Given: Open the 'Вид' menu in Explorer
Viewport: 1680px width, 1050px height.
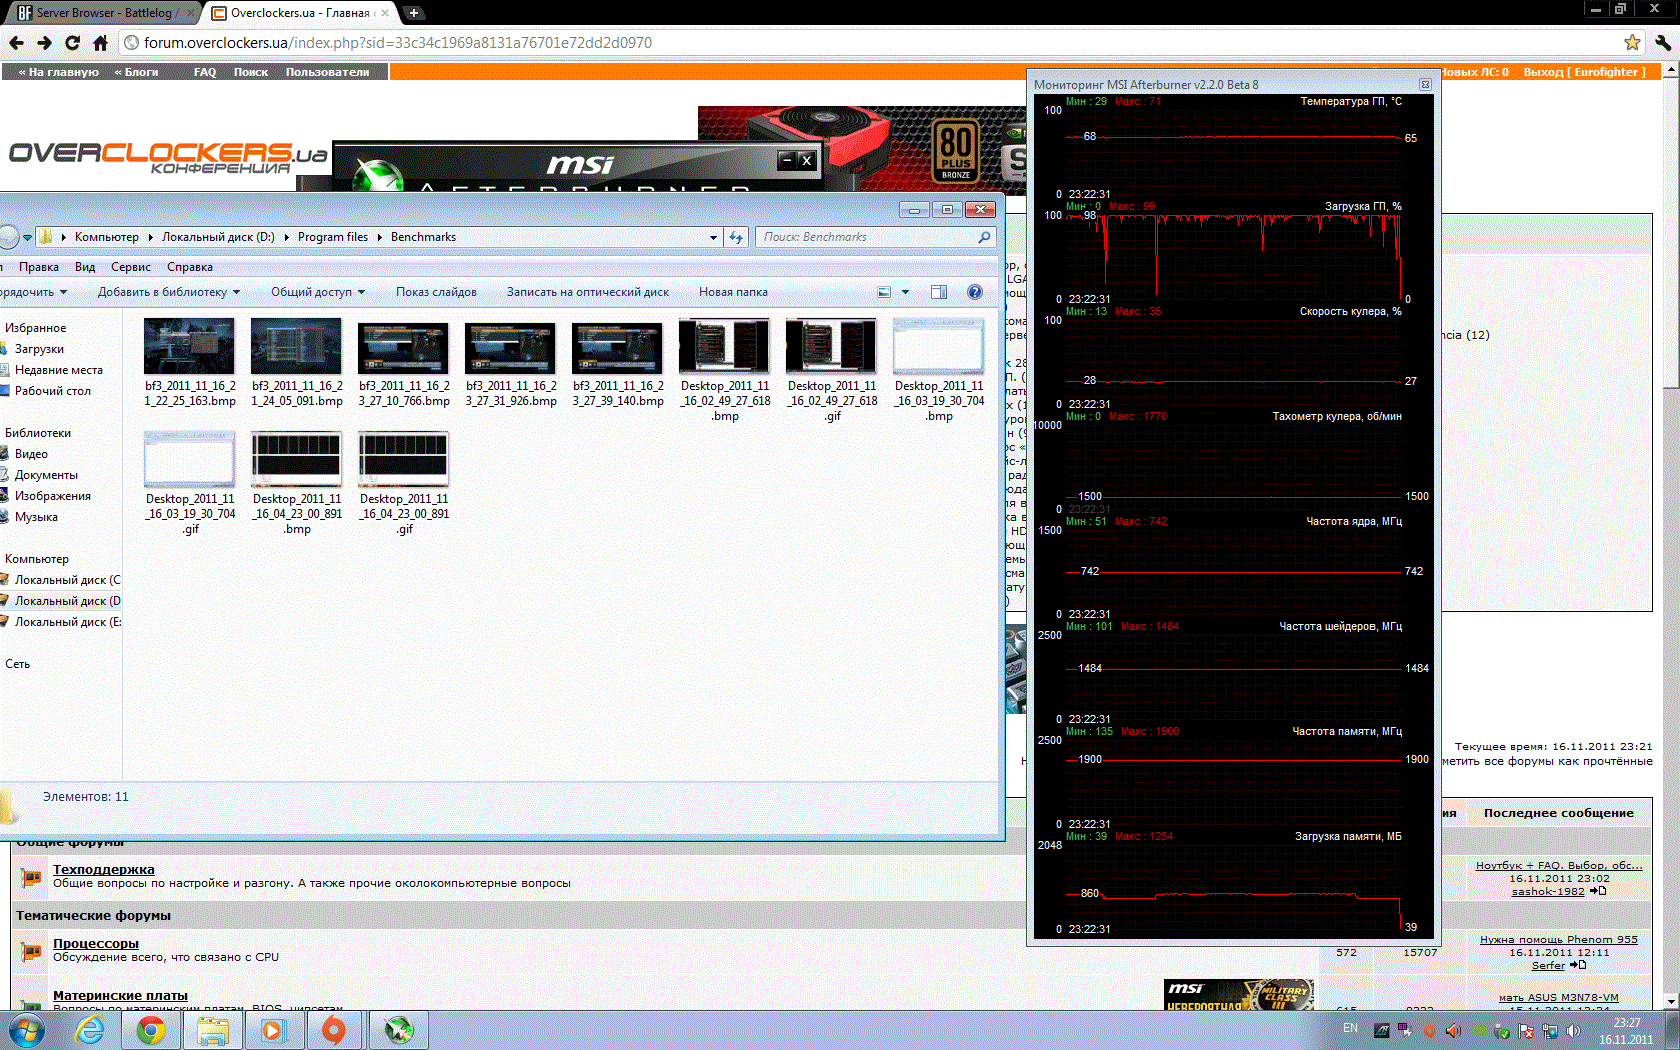Looking at the screenshot, I should click(x=85, y=267).
